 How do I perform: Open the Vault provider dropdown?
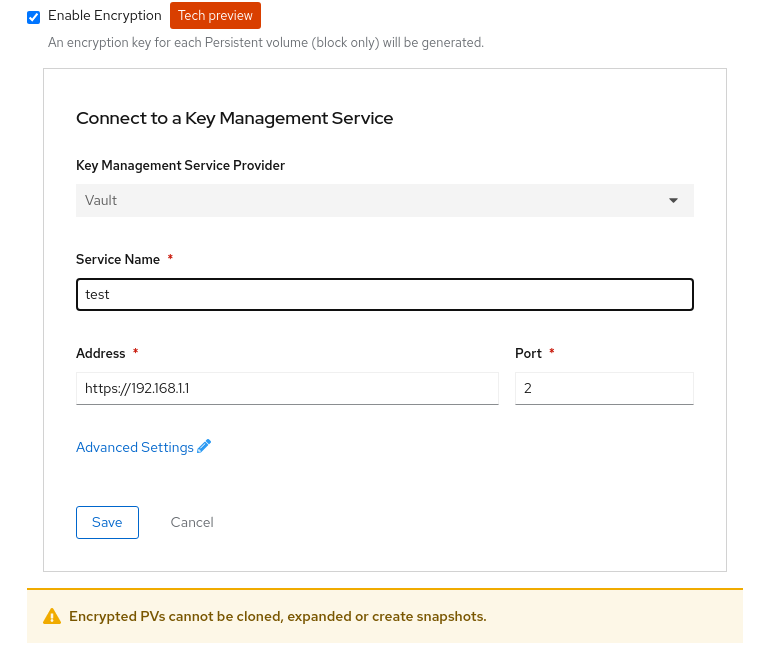point(384,200)
